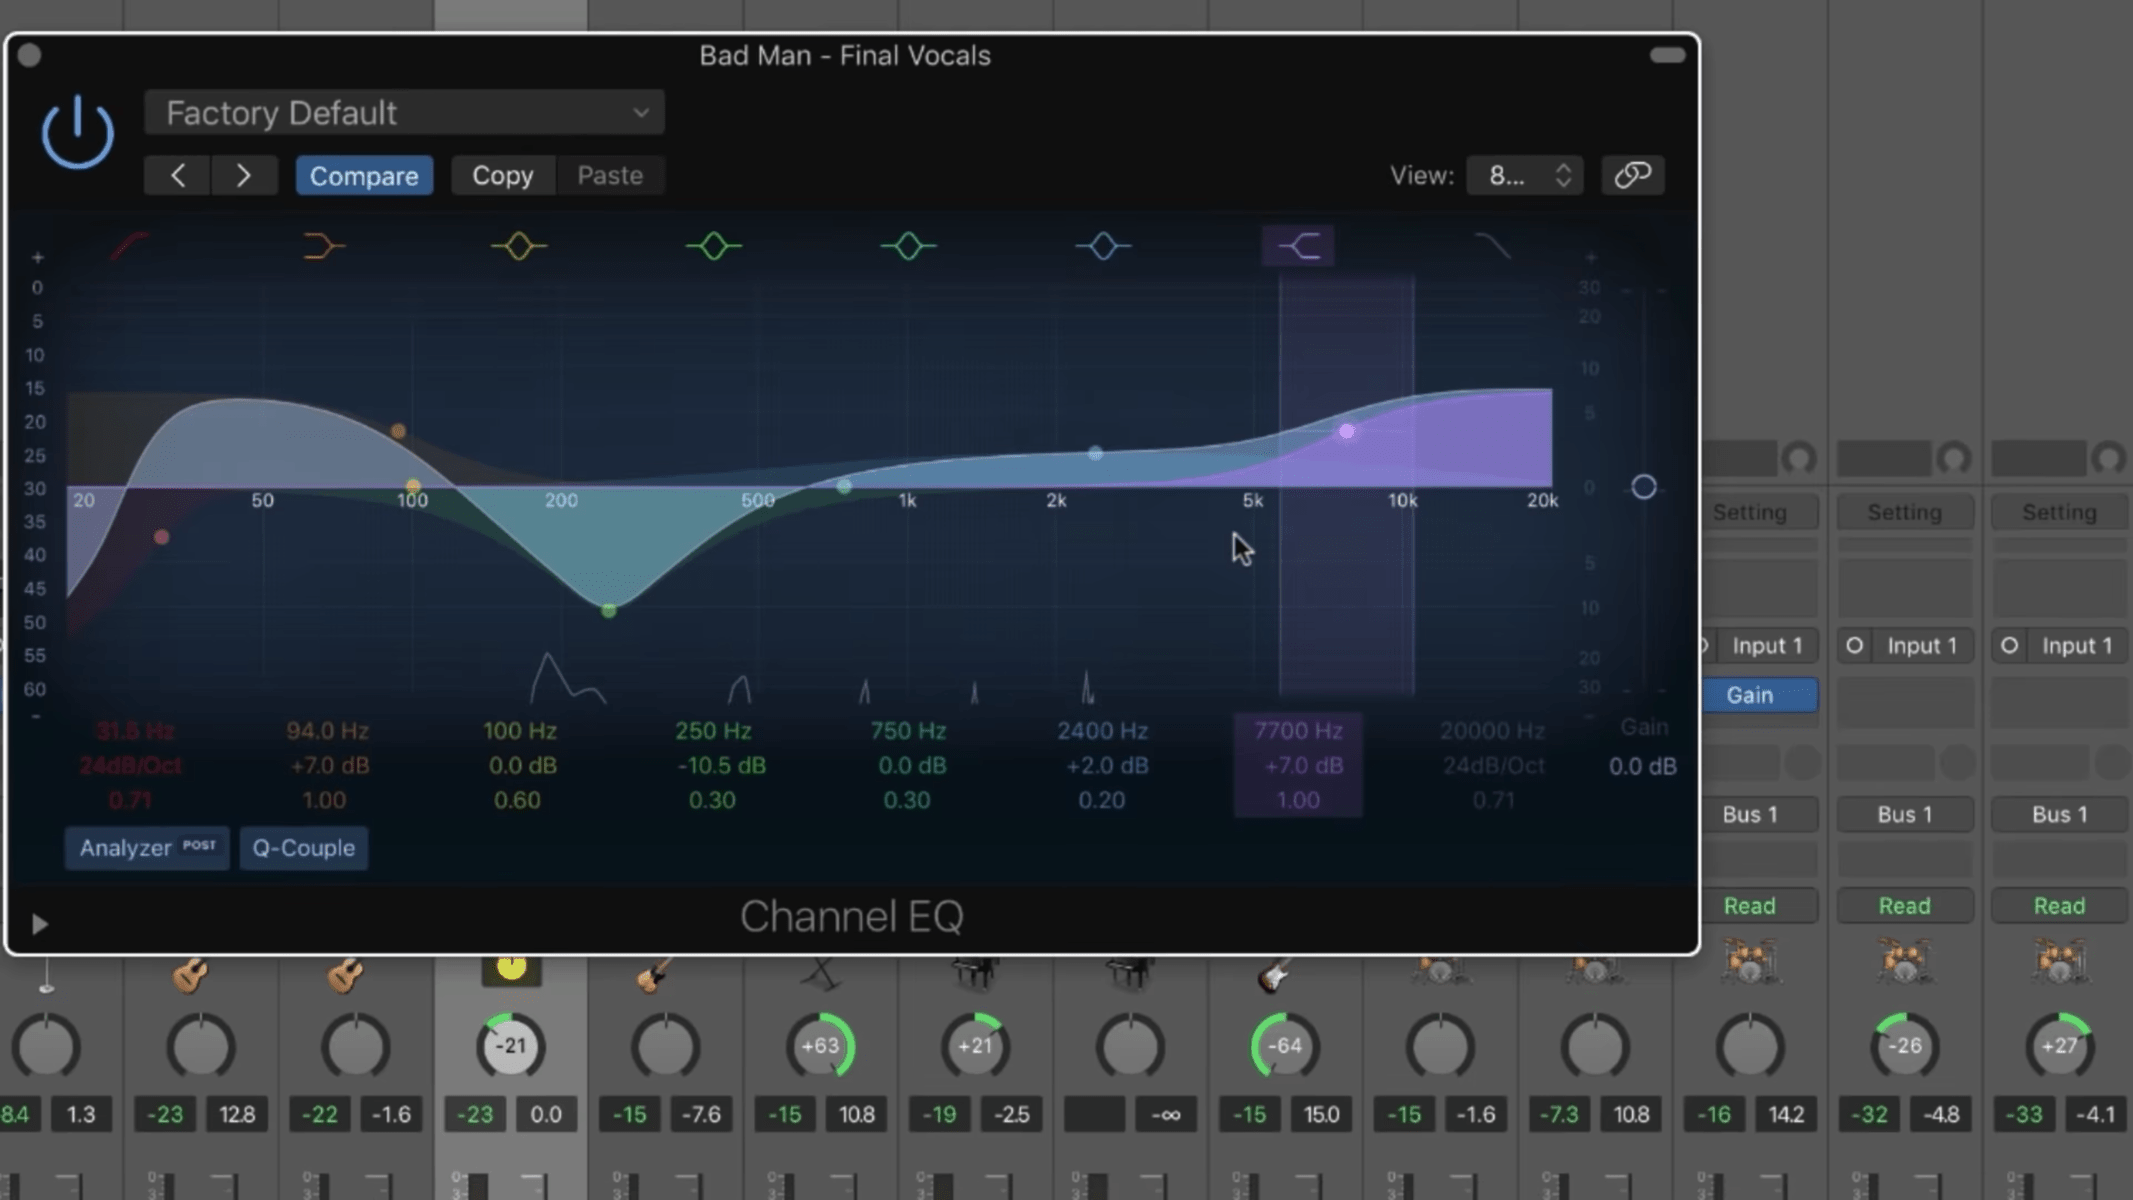Click the low-shelf EQ band icon
Image resolution: width=2133 pixels, height=1200 pixels.
click(322, 245)
